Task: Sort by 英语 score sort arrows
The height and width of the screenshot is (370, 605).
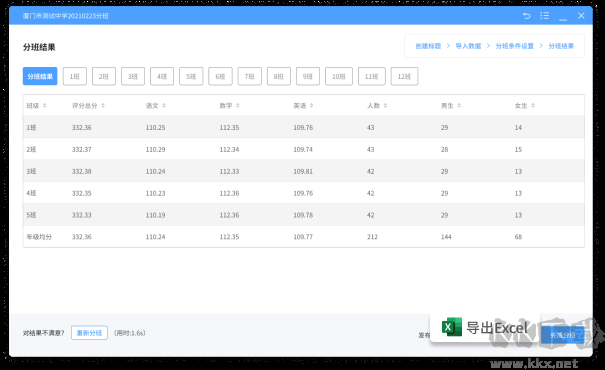Action: pyautogui.click(x=311, y=106)
